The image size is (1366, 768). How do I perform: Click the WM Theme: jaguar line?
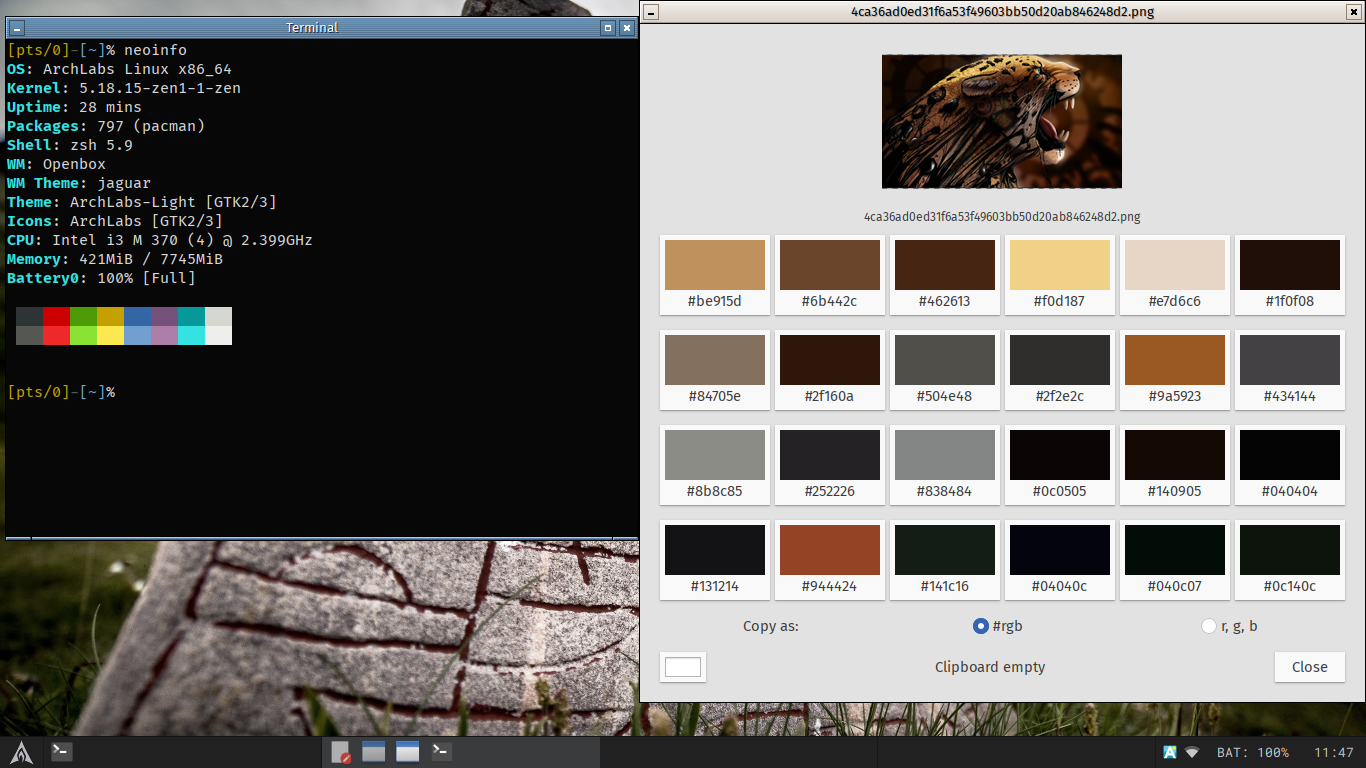click(79, 183)
